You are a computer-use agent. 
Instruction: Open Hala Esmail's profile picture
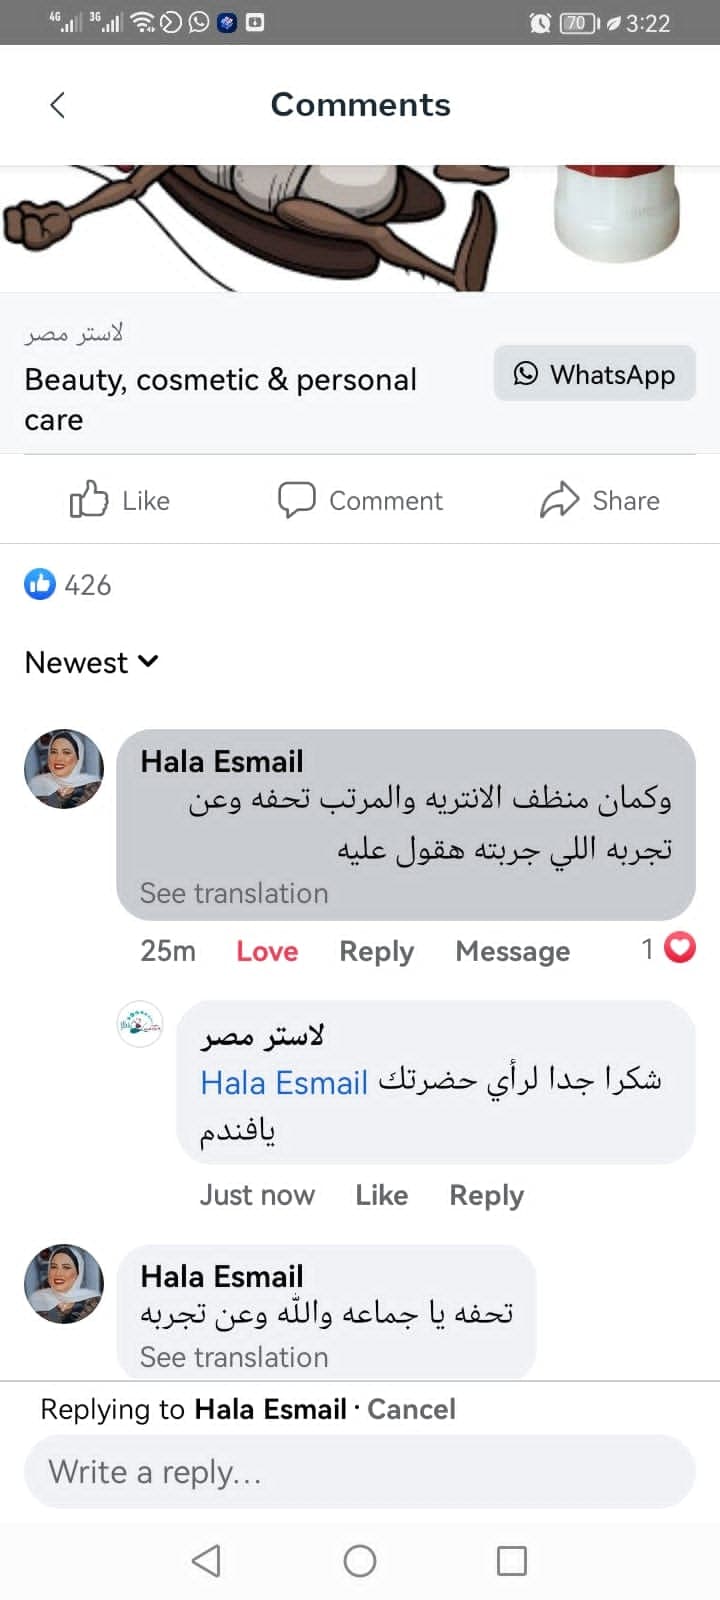click(x=63, y=768)
